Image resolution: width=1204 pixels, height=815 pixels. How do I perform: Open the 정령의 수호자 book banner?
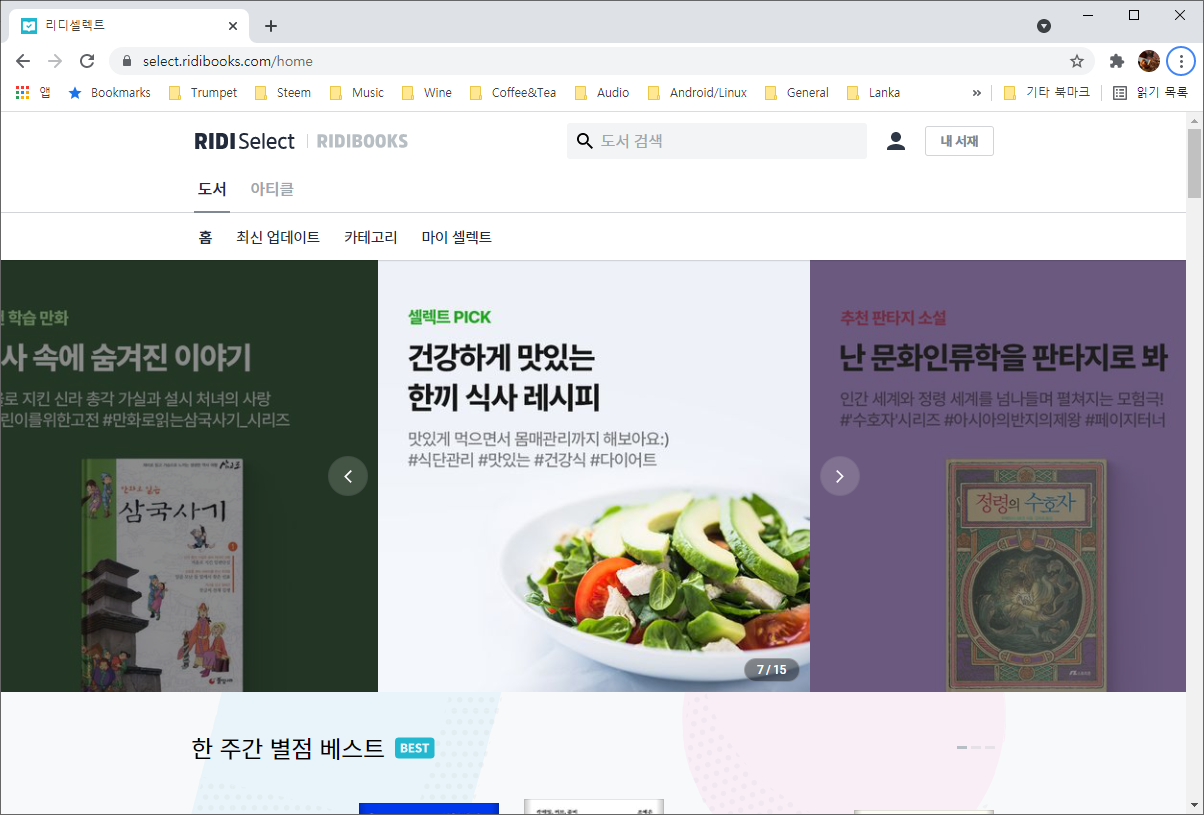coord(998,476)
